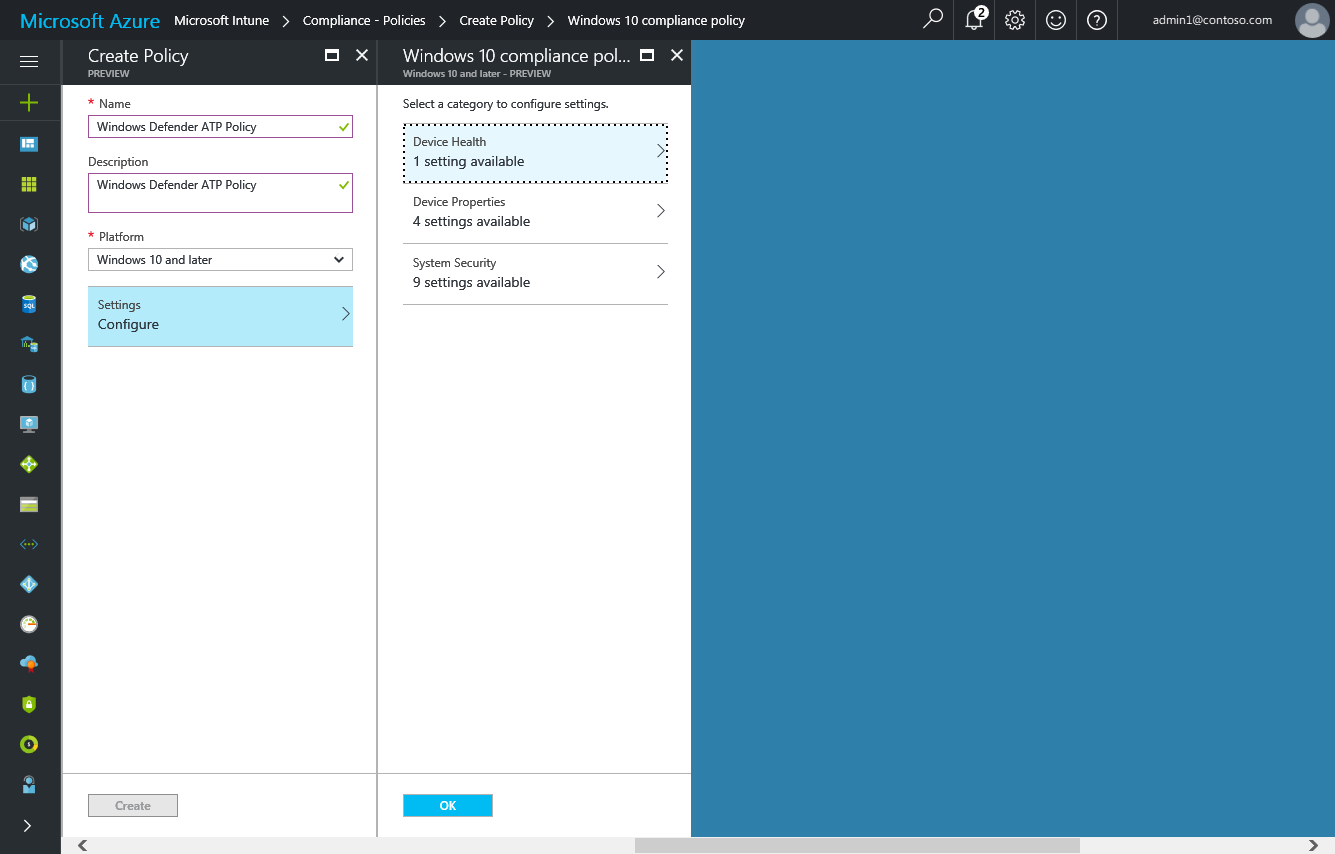This screenshot has width=1335, height=854.
Task: Expand Device Properties settings
Action: (x=535, y=212)
